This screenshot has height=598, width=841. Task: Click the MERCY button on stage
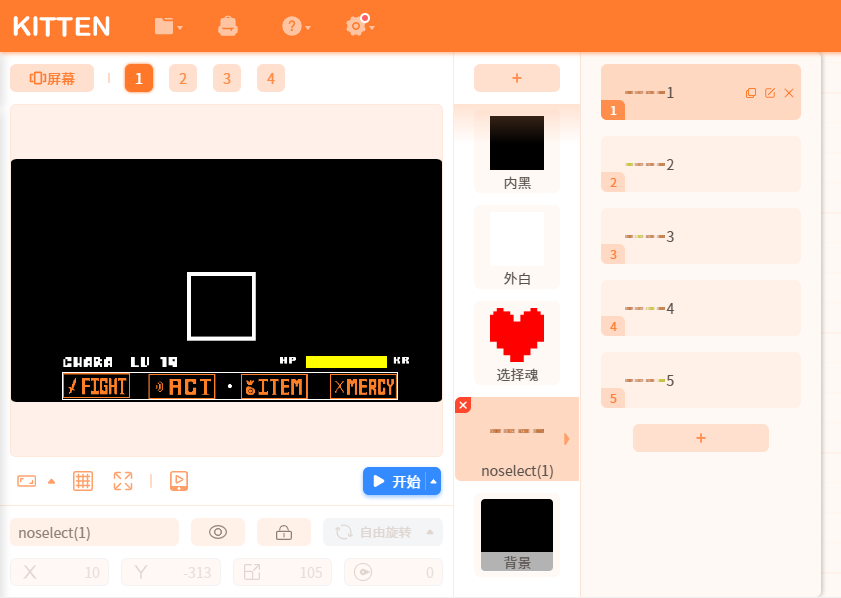[x=364, y=387]
